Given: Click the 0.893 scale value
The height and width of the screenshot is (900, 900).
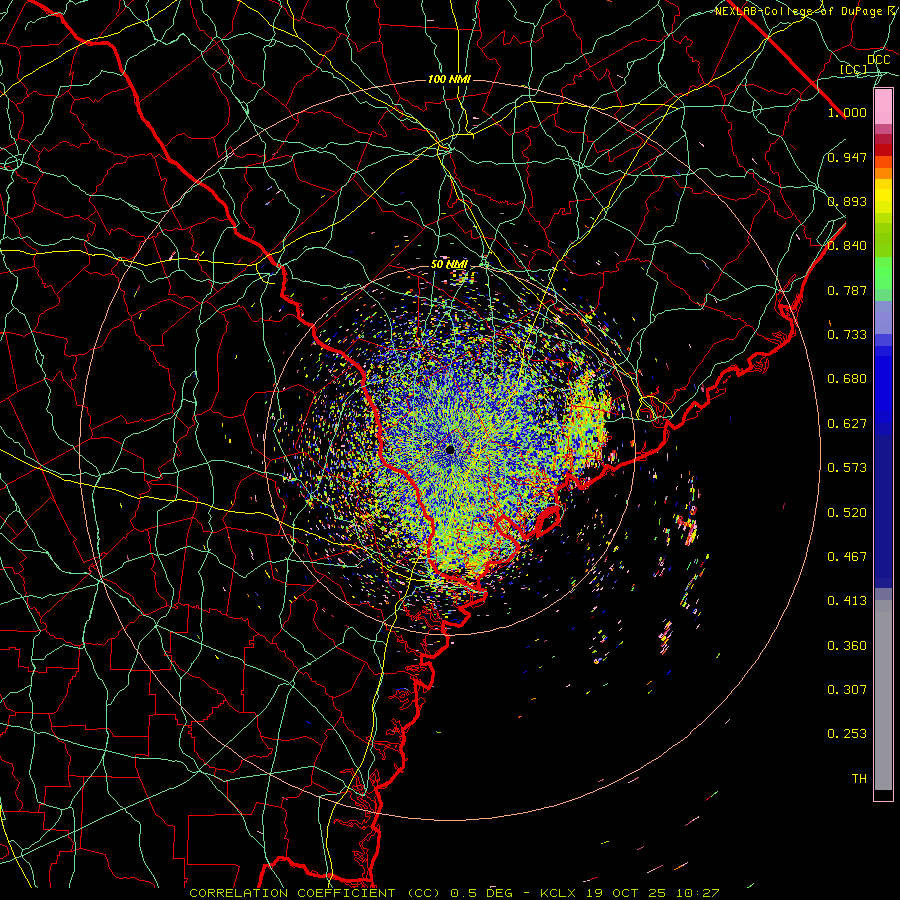Looking at the screenshot, I should pyautogui.click(x=847, y=201).
